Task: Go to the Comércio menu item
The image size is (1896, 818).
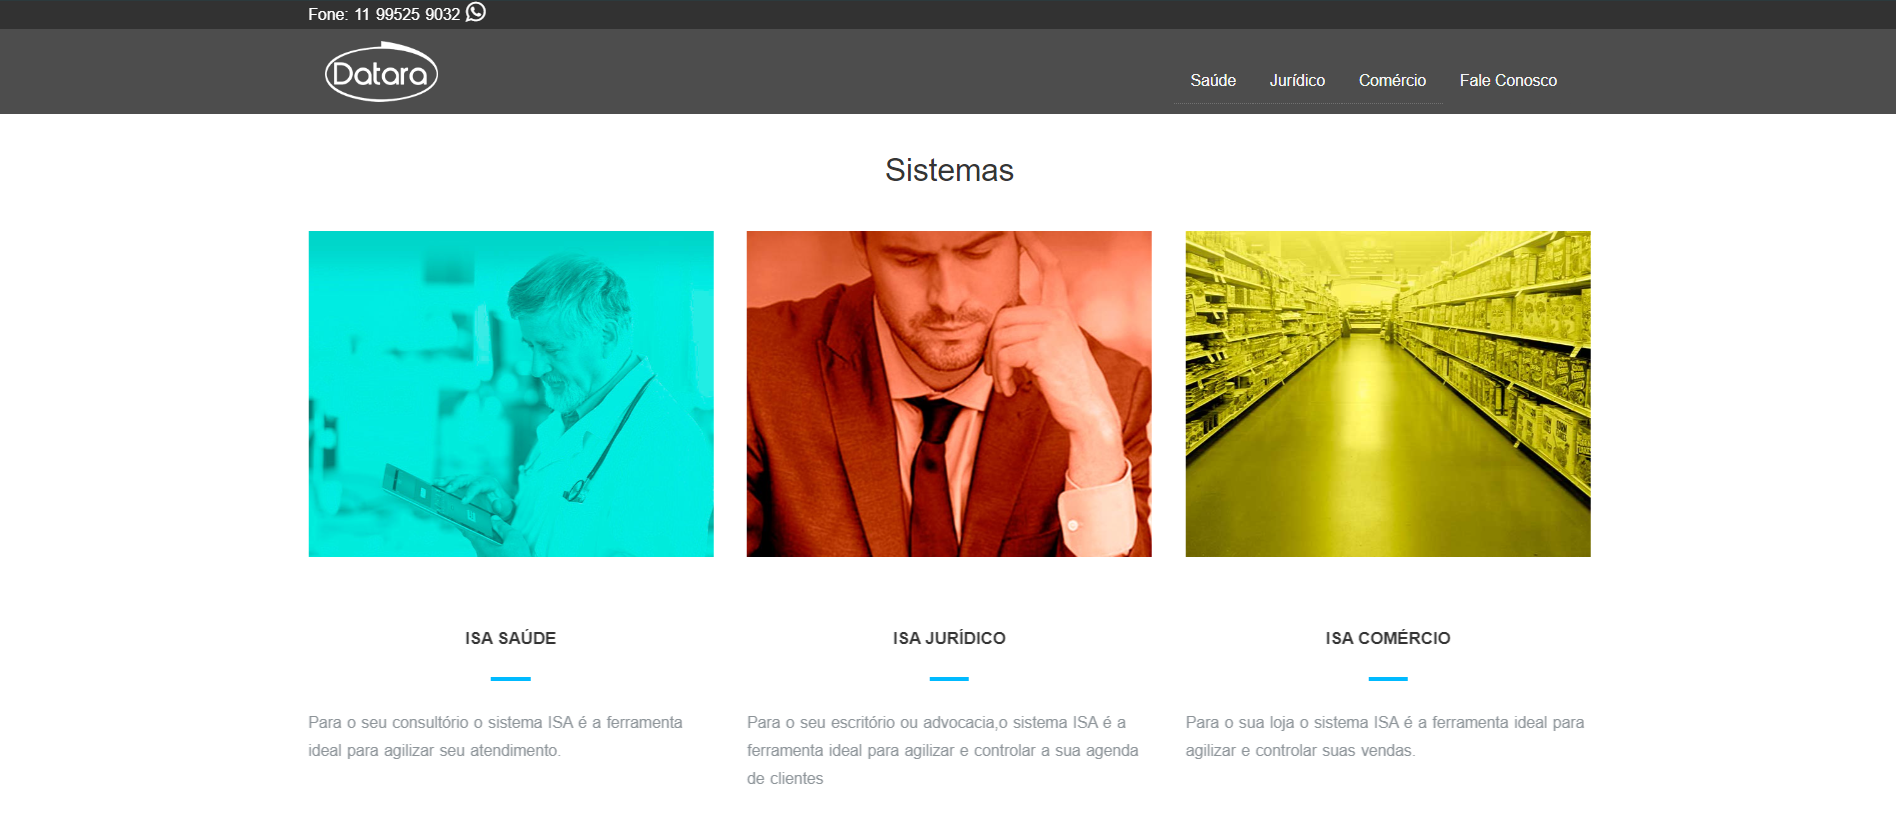Action: pyautogui.click(x=1392, y=80)
